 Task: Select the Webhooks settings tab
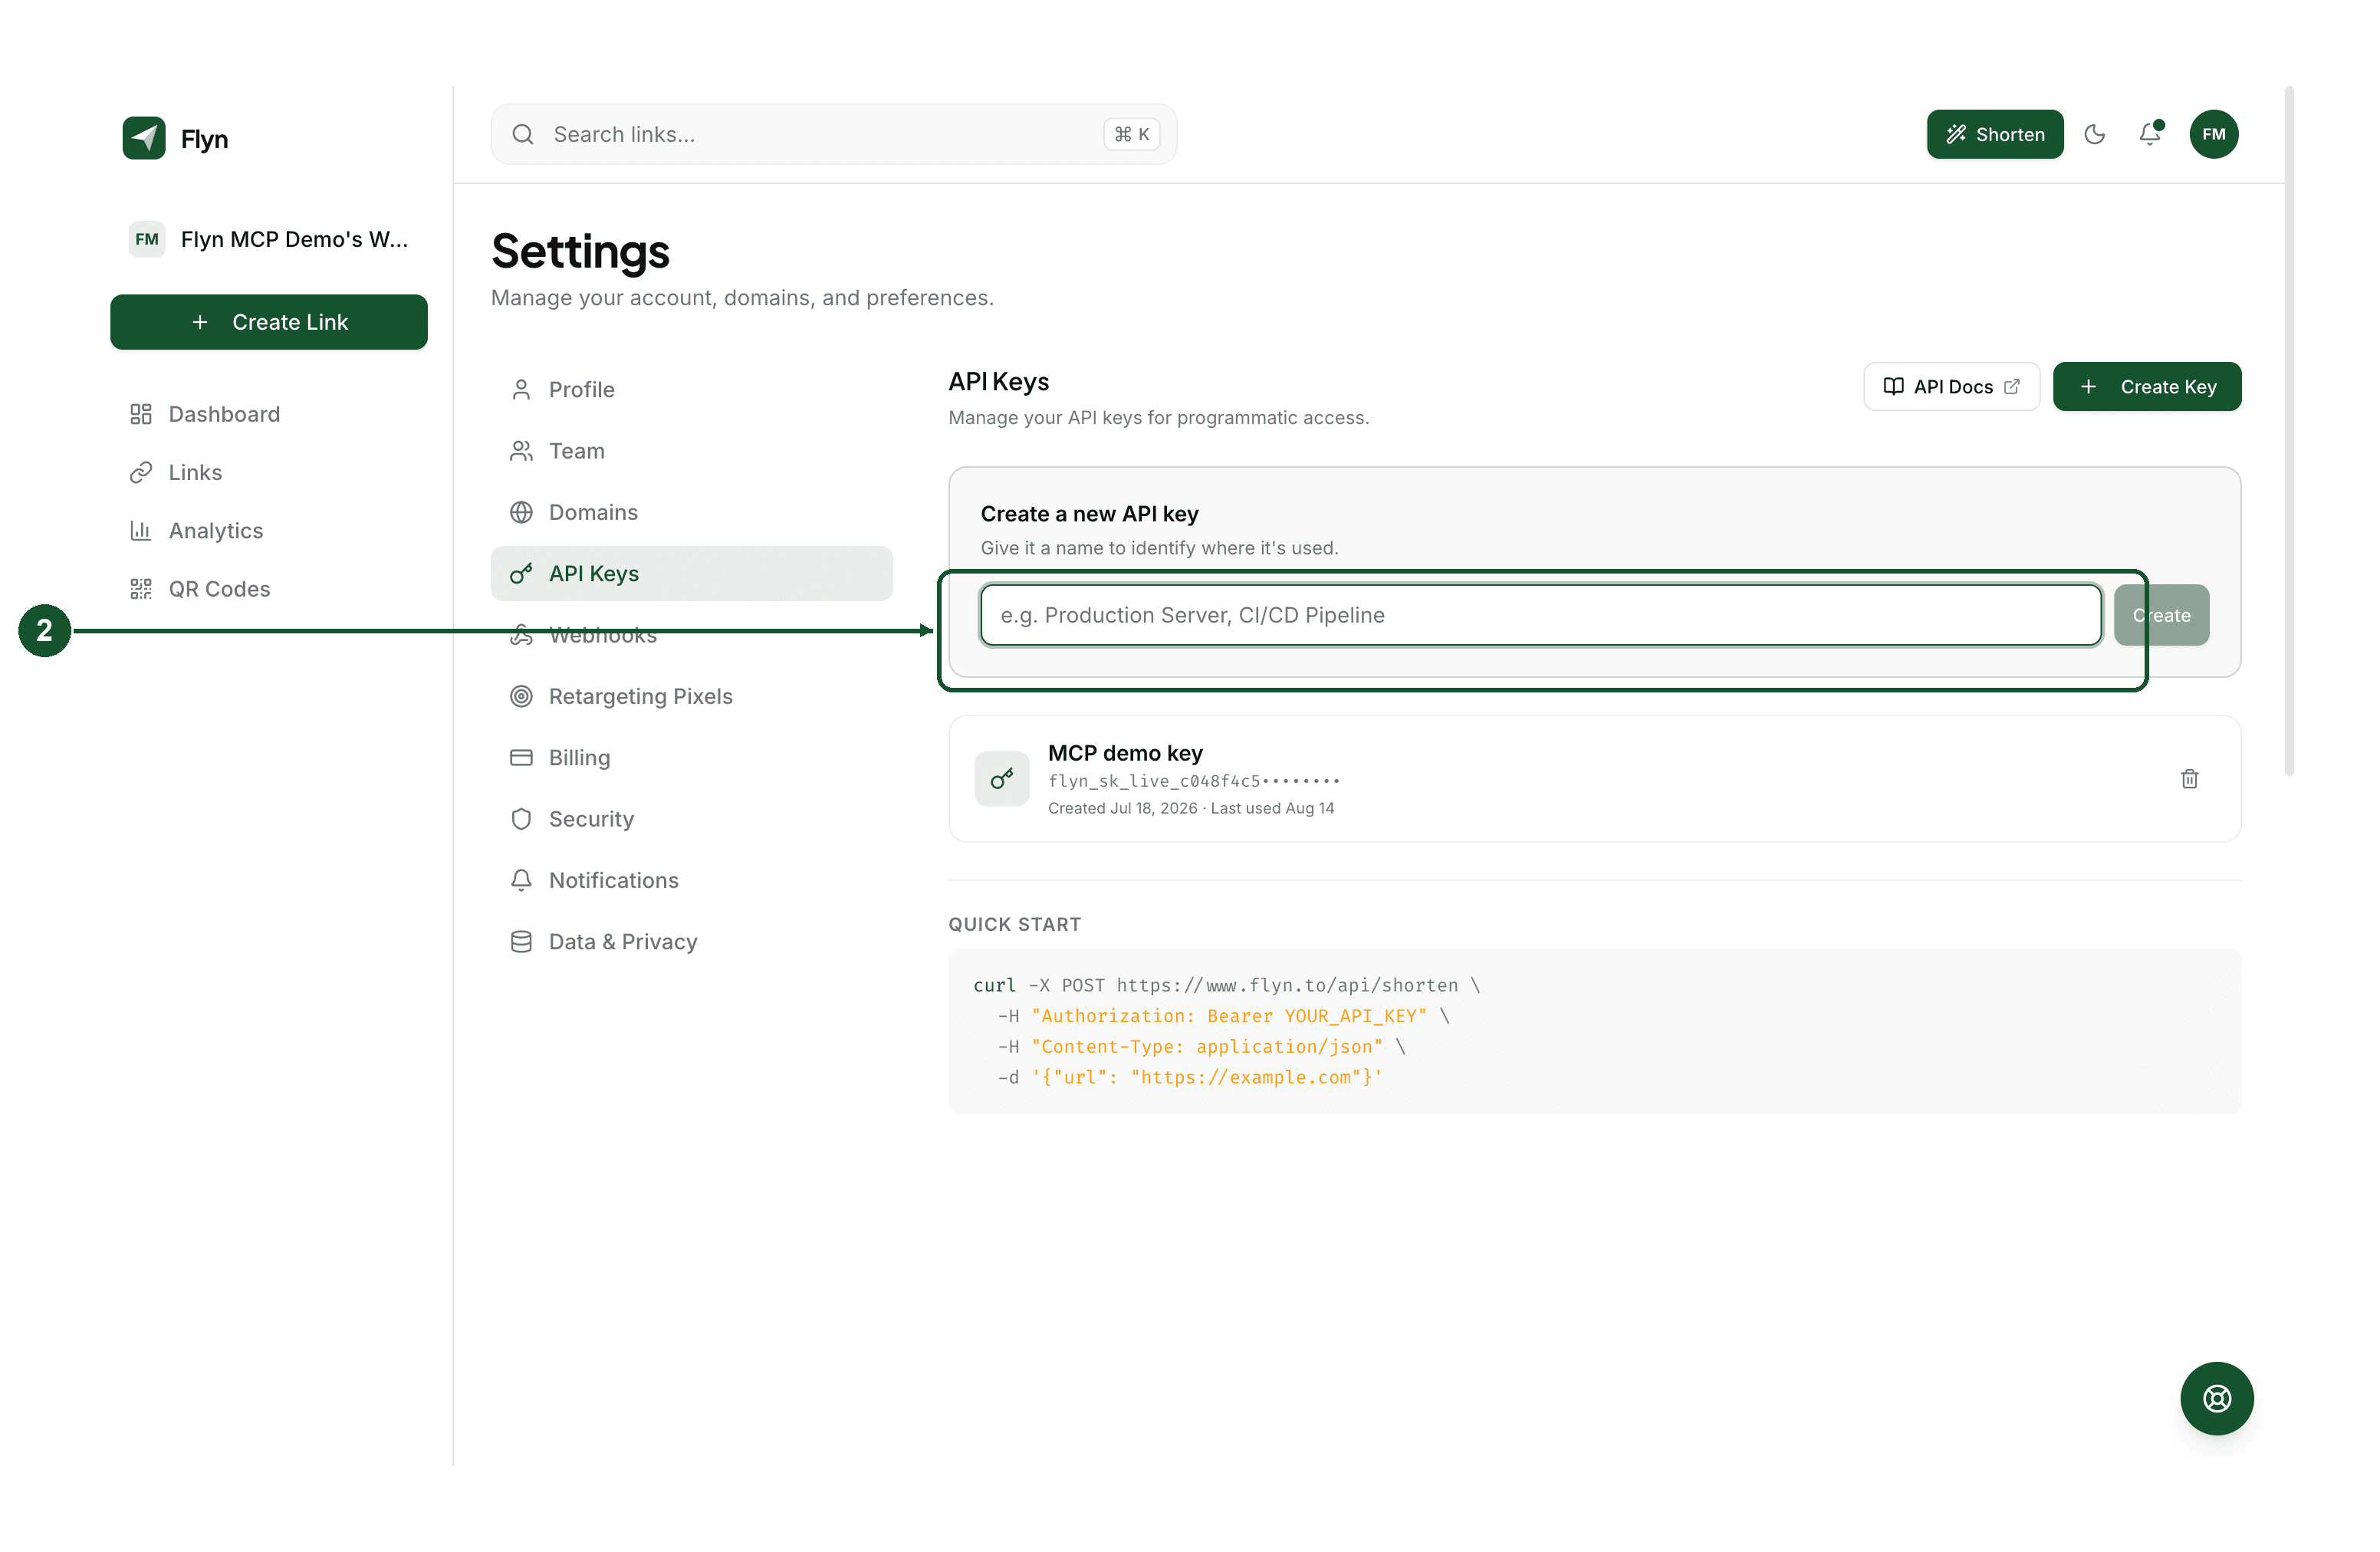[x=691, y=635]
